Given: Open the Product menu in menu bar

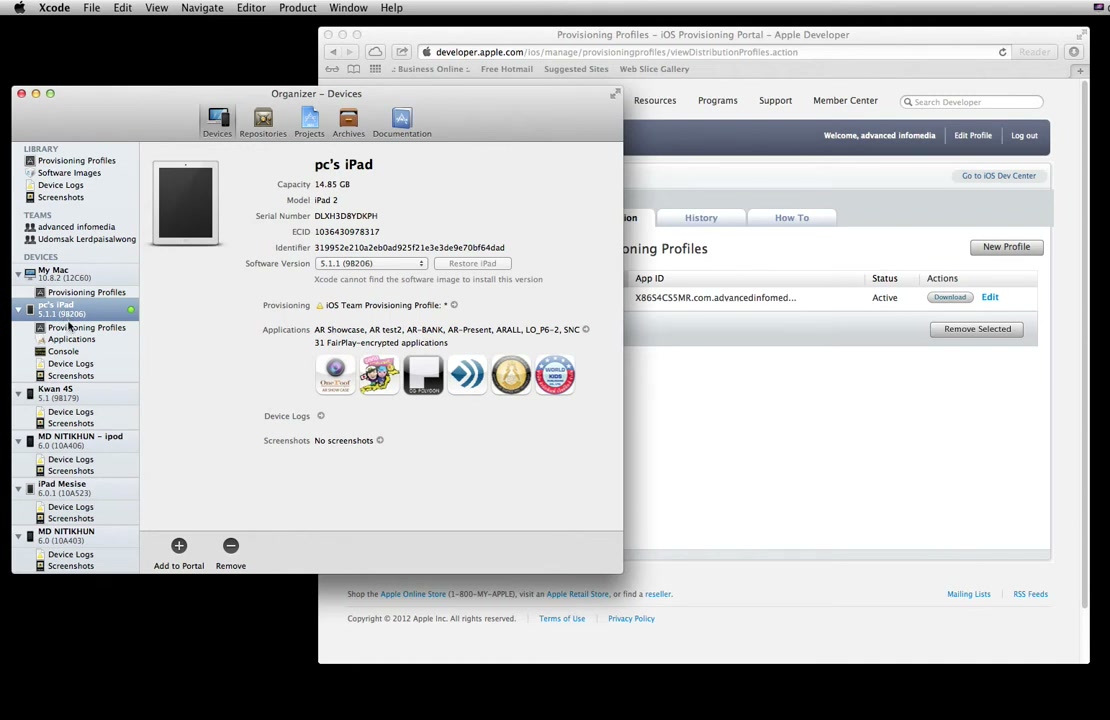Looking at the screenshot, I should point(297,8).
